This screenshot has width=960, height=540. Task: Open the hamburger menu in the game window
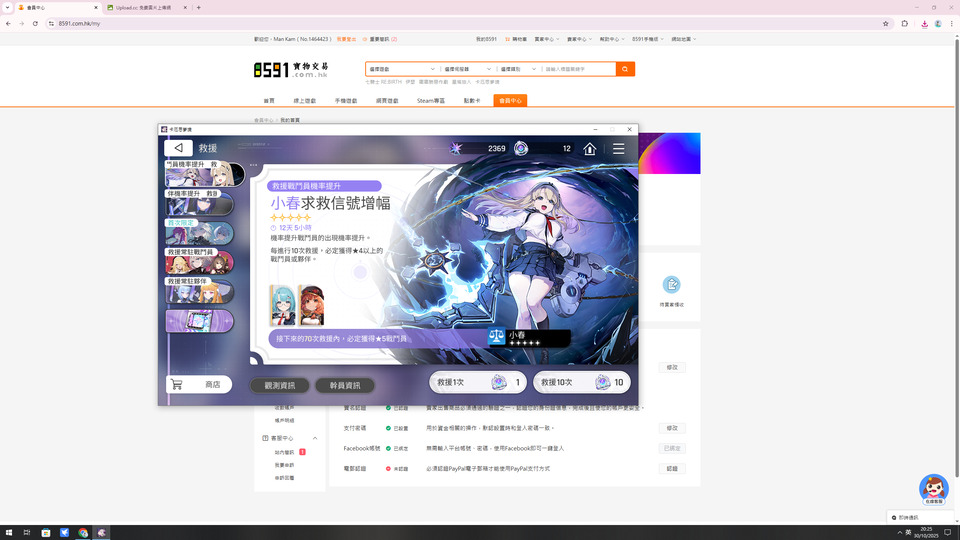tap(619, 149)
